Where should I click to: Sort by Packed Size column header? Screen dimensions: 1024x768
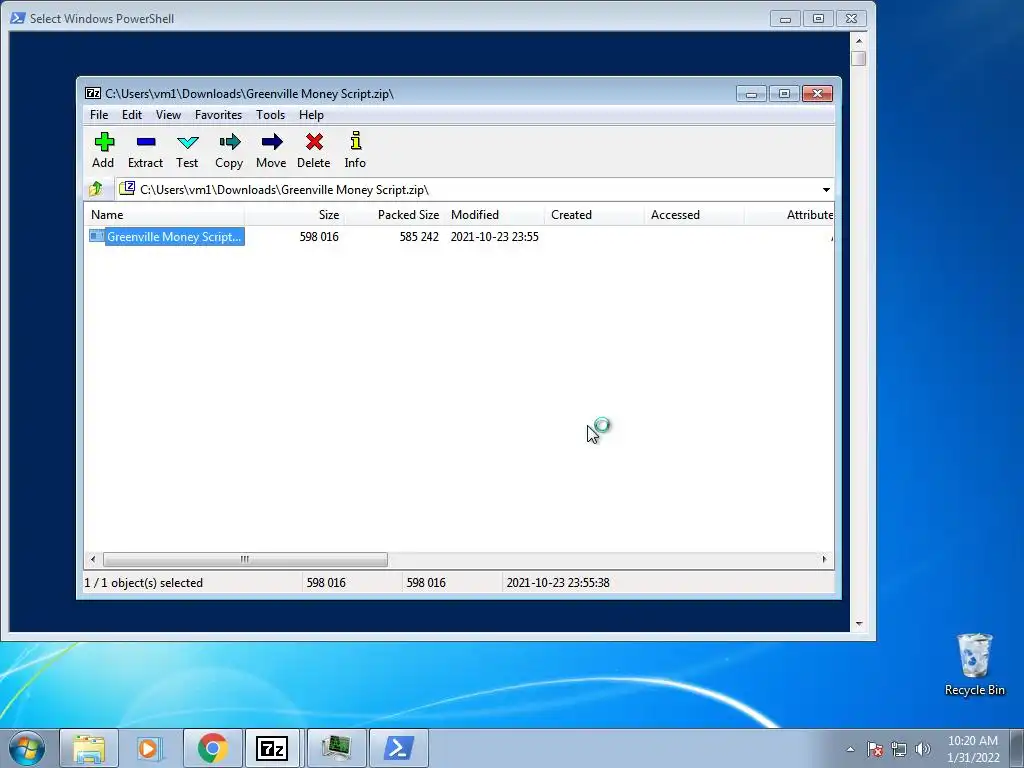click(394, 215)
